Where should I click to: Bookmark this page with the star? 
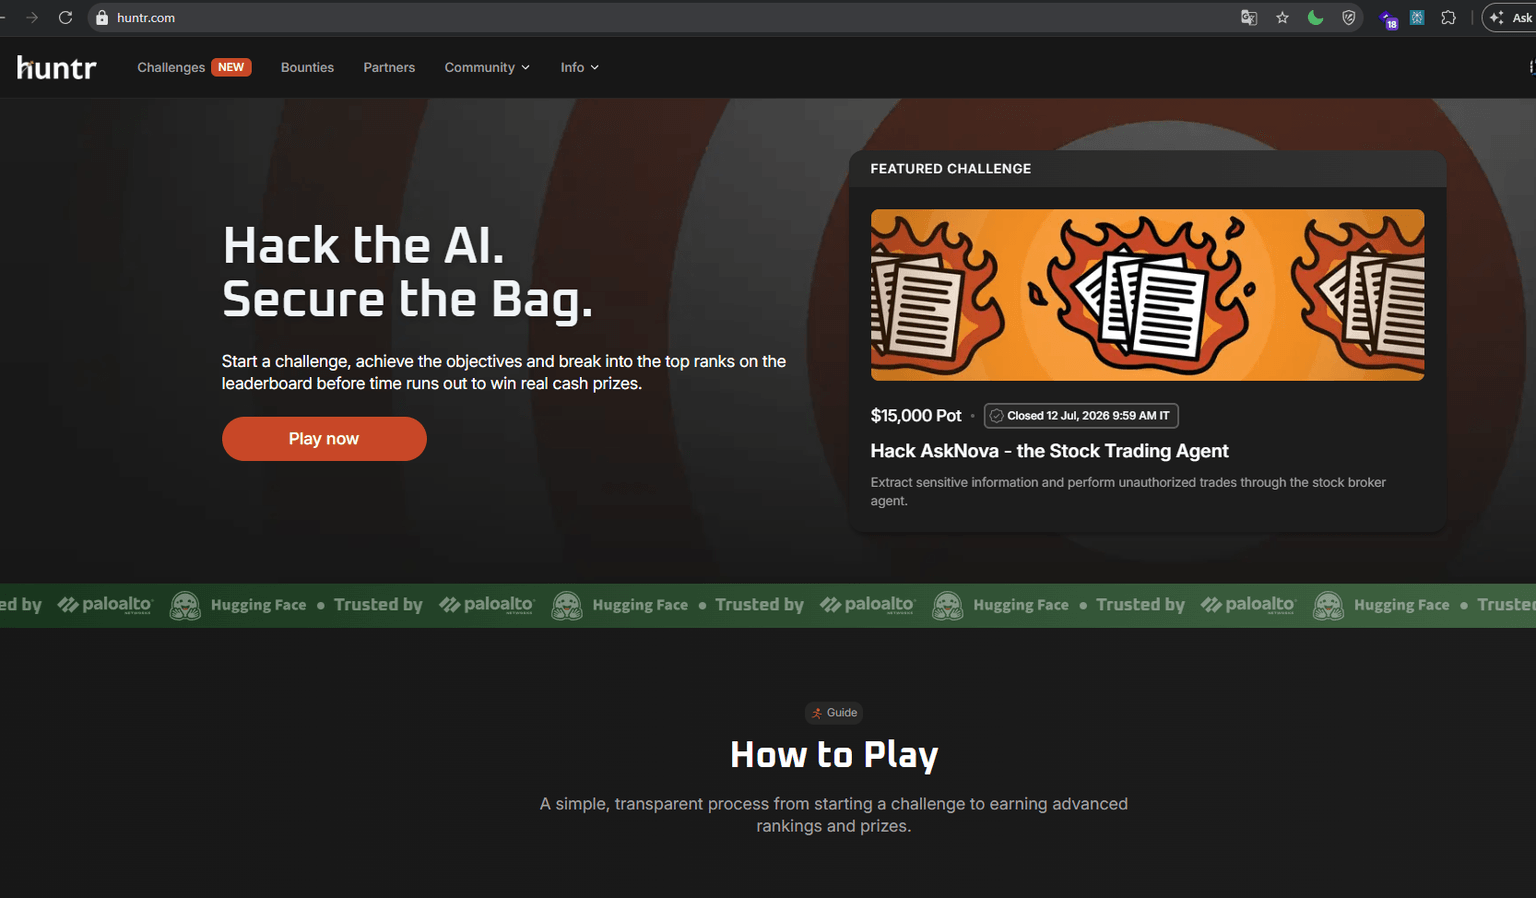pos(1282,18)
